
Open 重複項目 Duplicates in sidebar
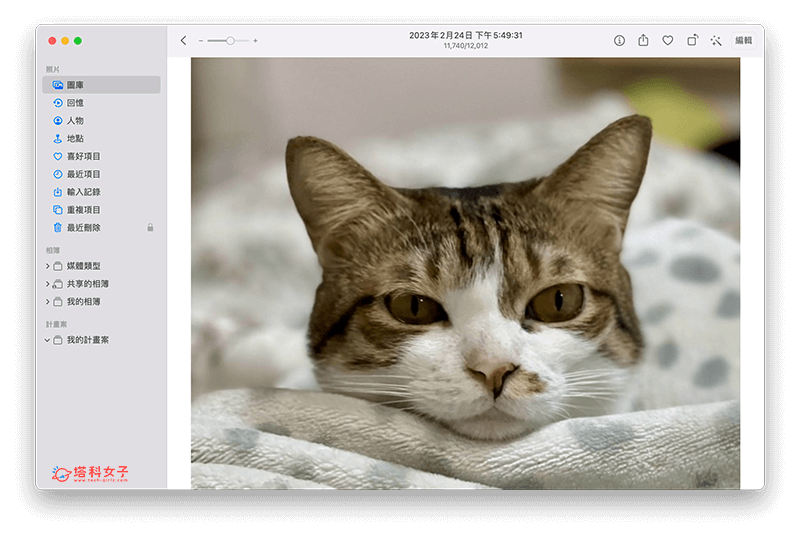(101, 210)
